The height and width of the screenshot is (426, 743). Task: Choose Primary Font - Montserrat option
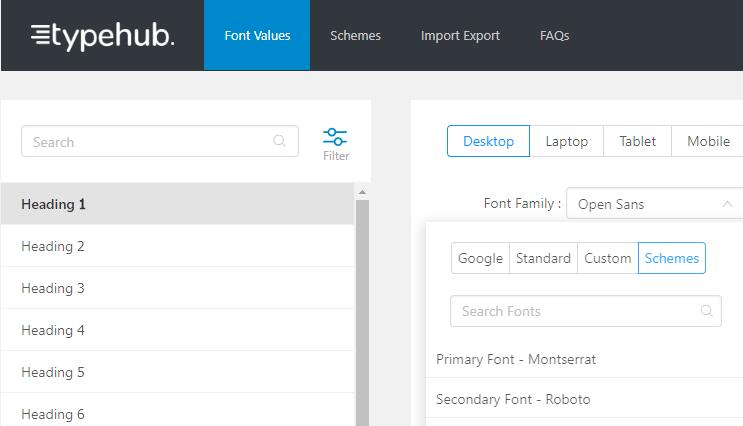tap(516, 359)
